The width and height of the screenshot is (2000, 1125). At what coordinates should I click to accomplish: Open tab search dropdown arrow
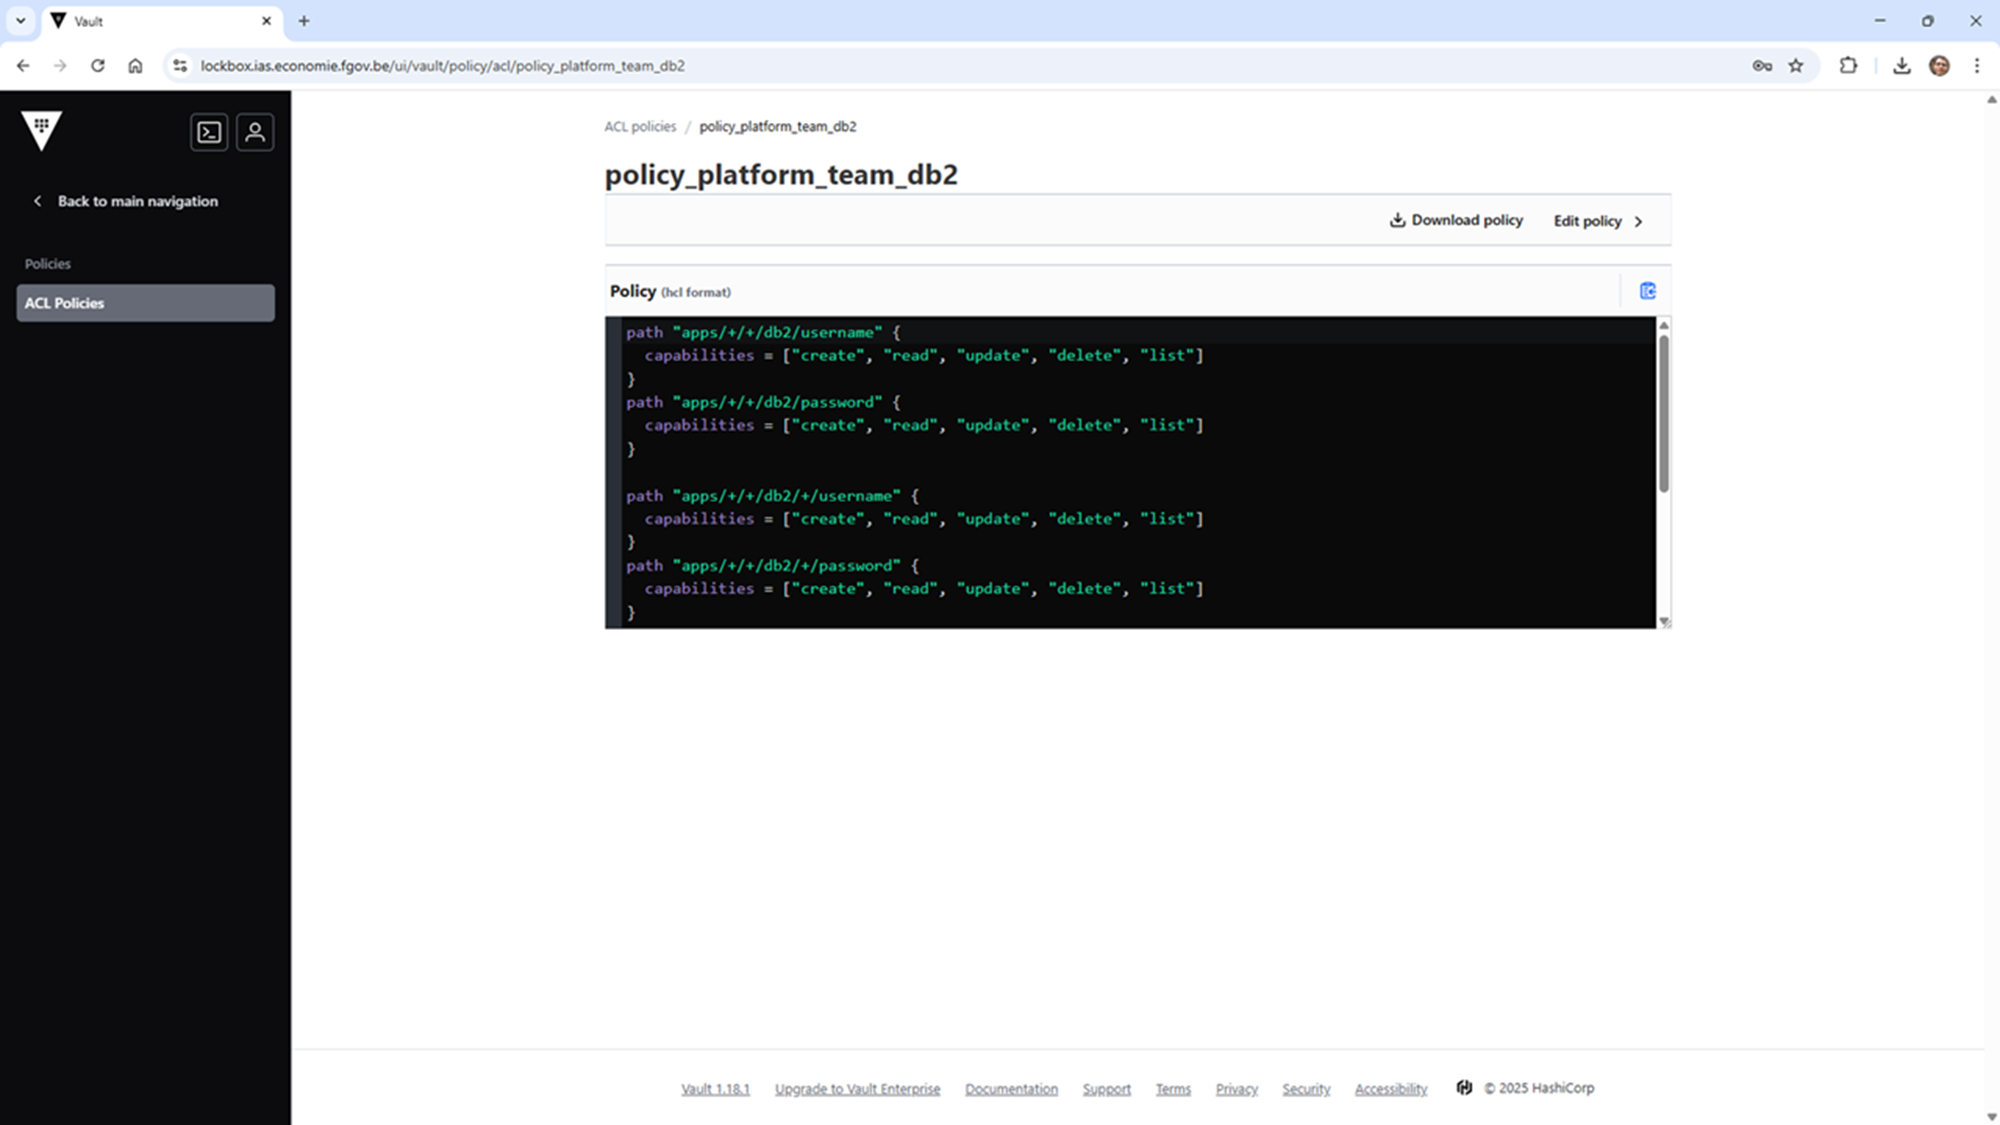click(20, 21)
